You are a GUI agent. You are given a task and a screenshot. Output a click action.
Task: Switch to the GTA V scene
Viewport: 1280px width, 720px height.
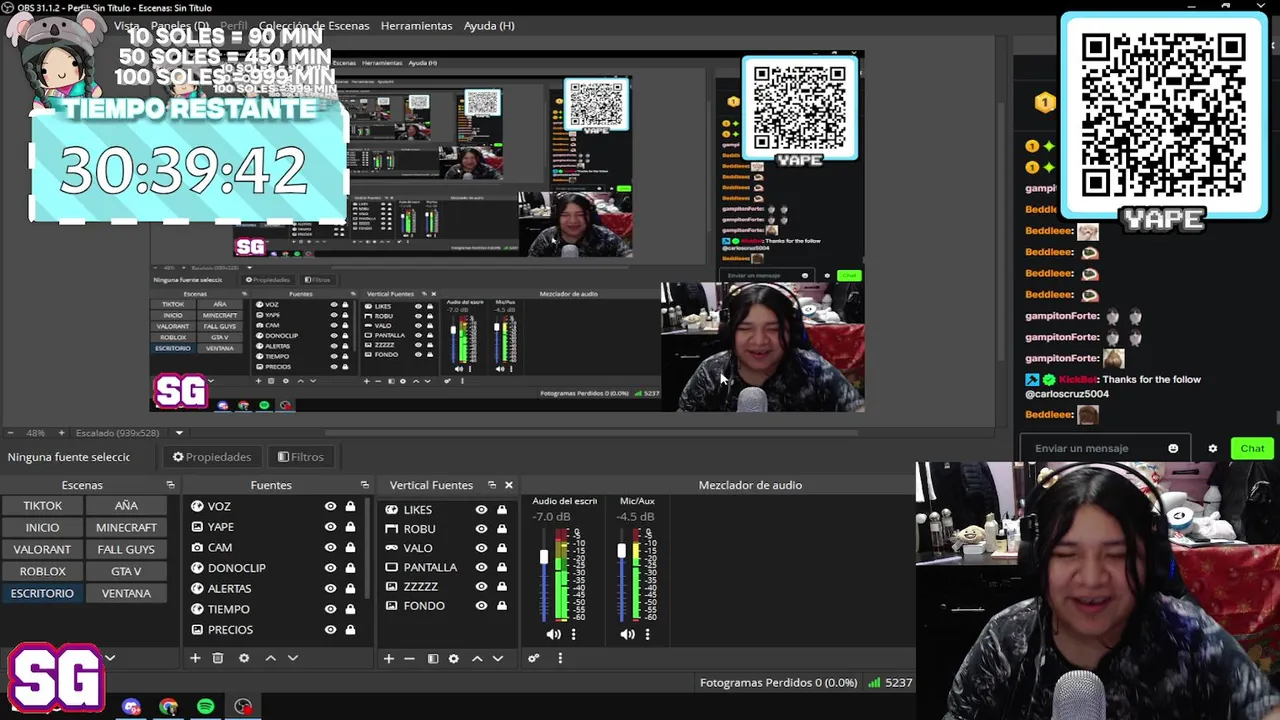(126, 571)
